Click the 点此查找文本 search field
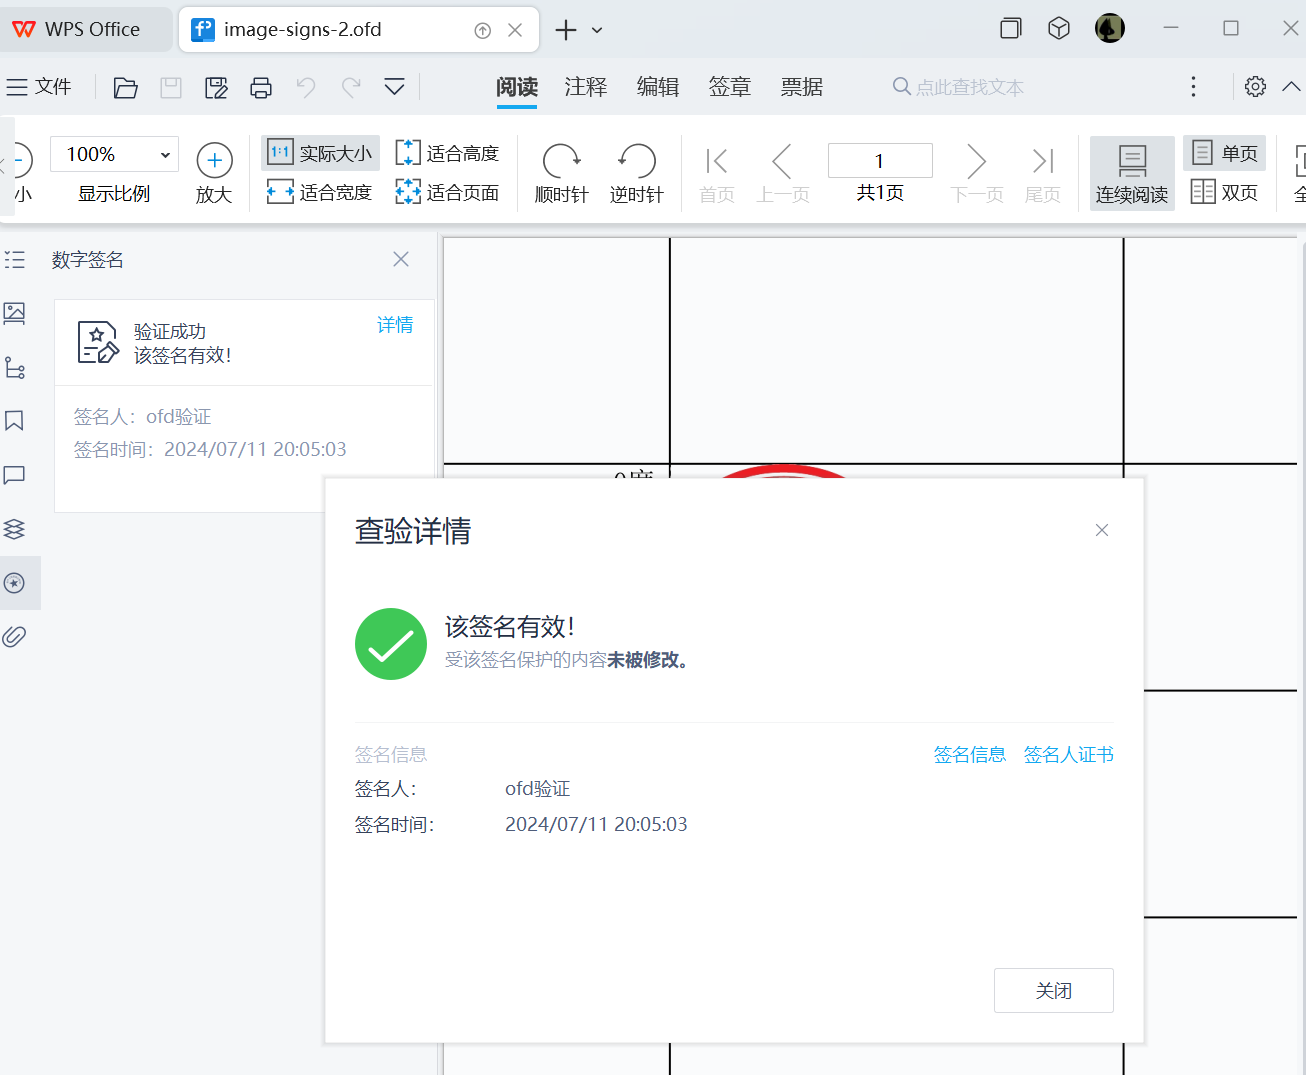The height and width of the screenshot is (1075, 1306). tap(960, 87)
